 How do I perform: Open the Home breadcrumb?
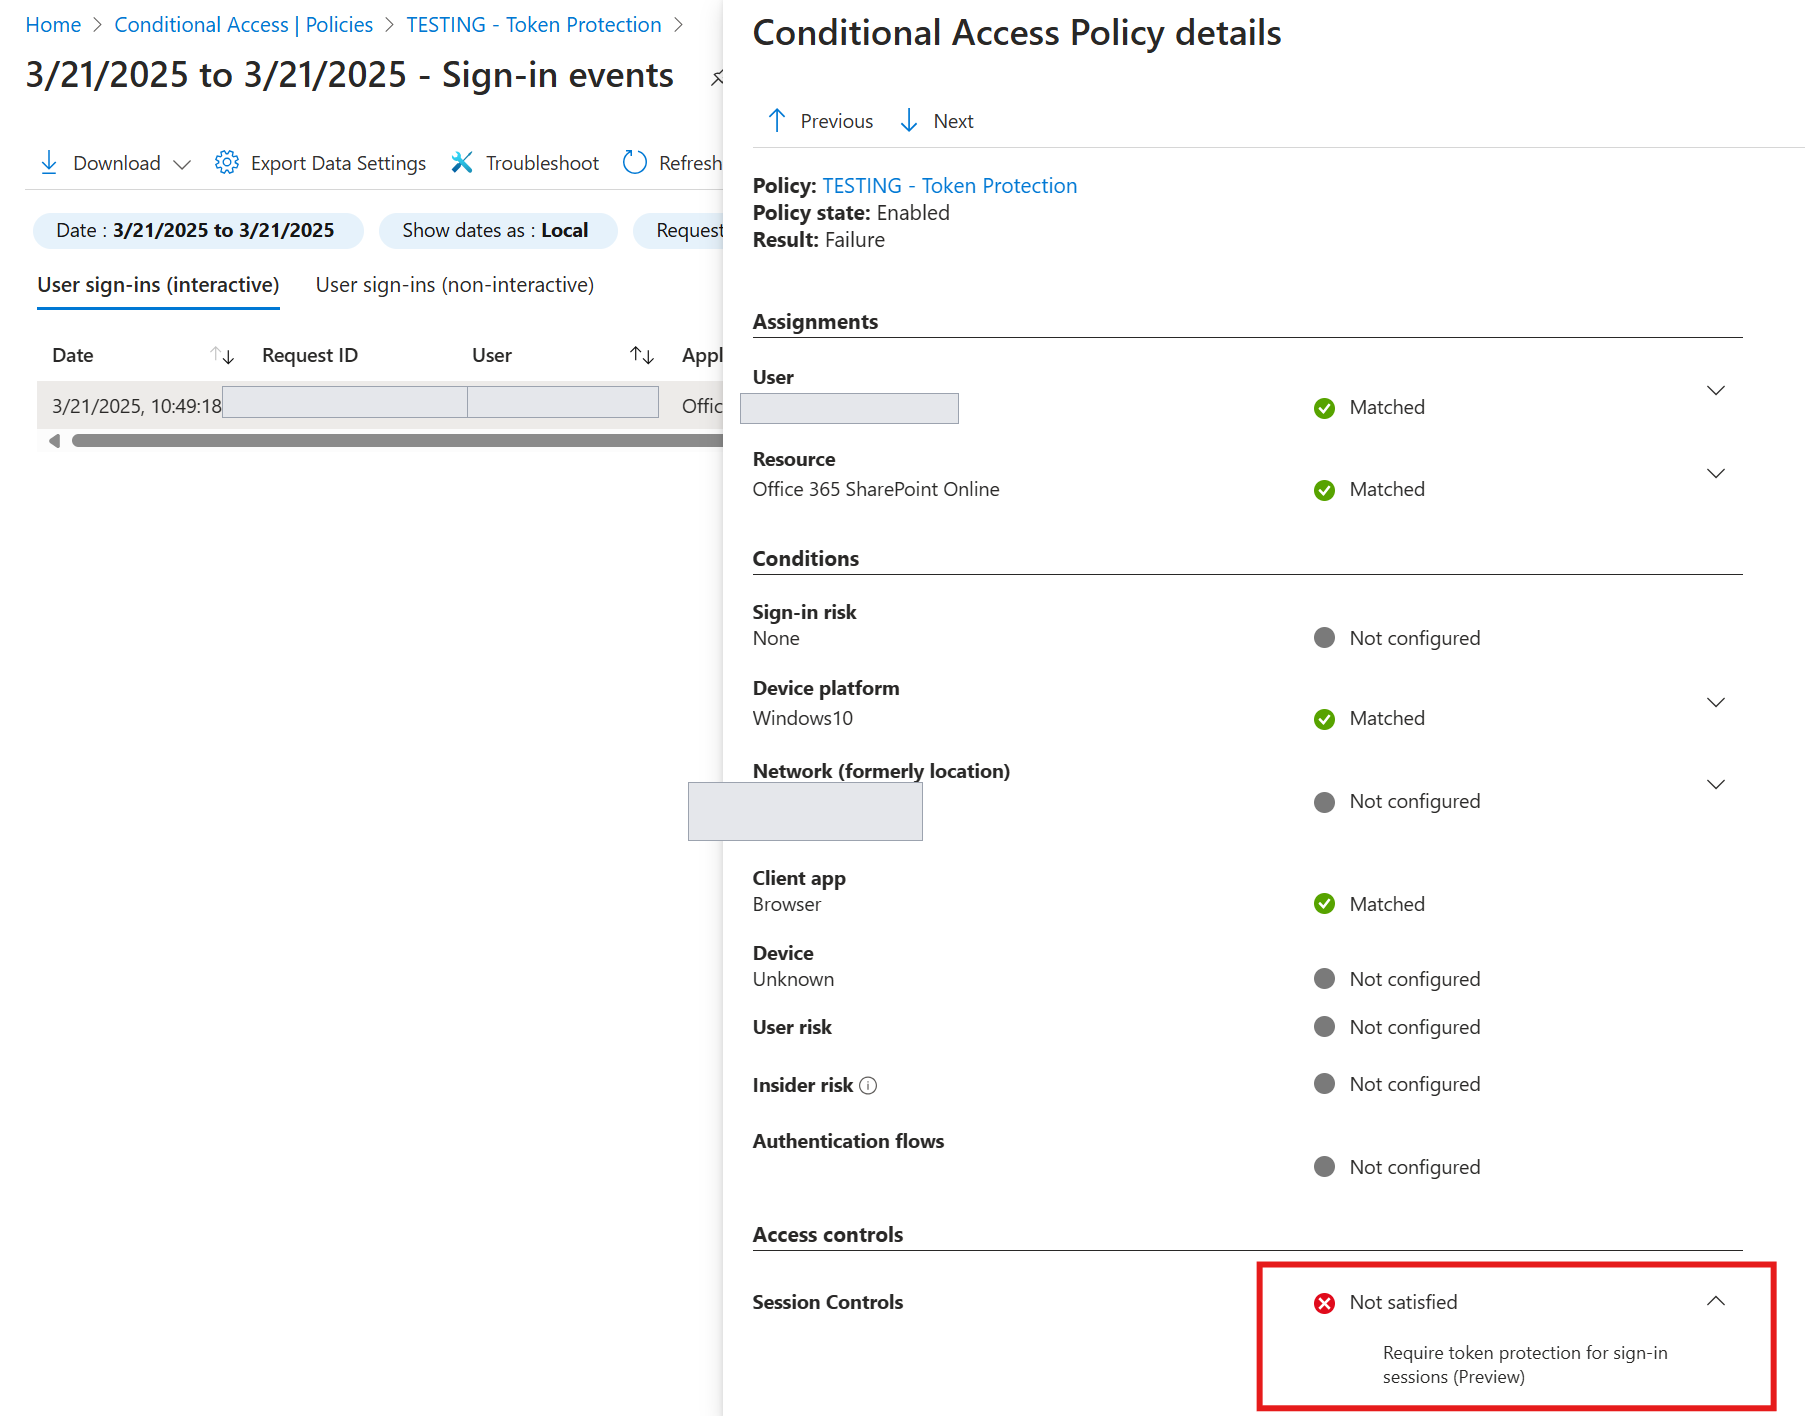tap(53, 25)
